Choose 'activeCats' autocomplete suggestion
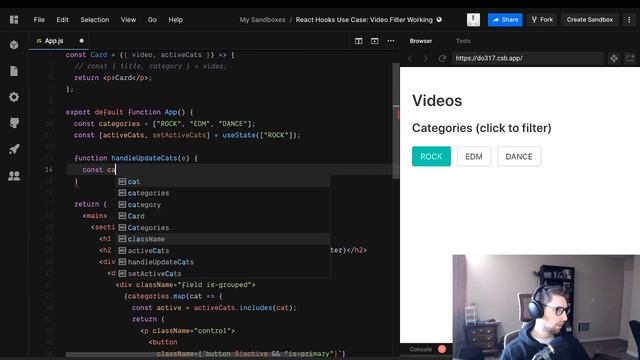The height and width of the screenshot is (360, 640). (x=224, y=250)
